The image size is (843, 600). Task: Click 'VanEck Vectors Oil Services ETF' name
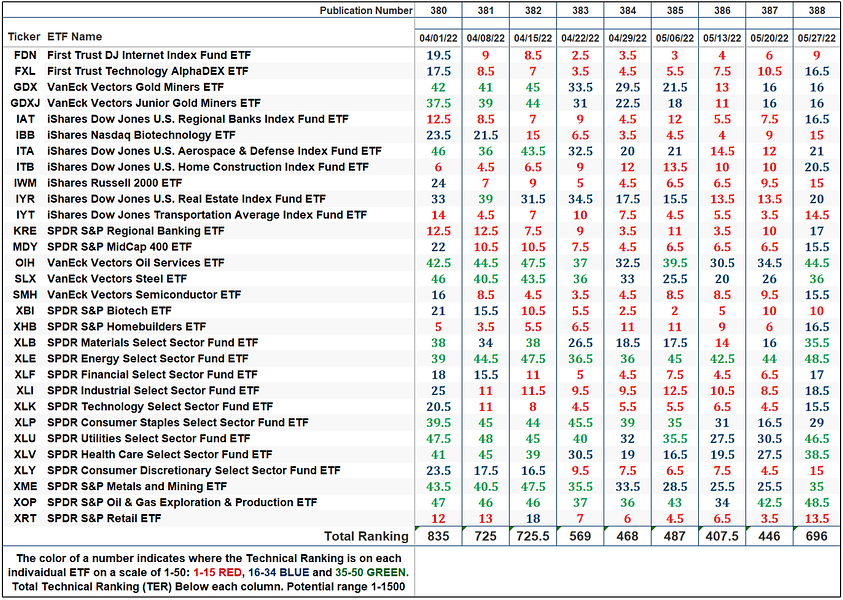click(136, 263)
